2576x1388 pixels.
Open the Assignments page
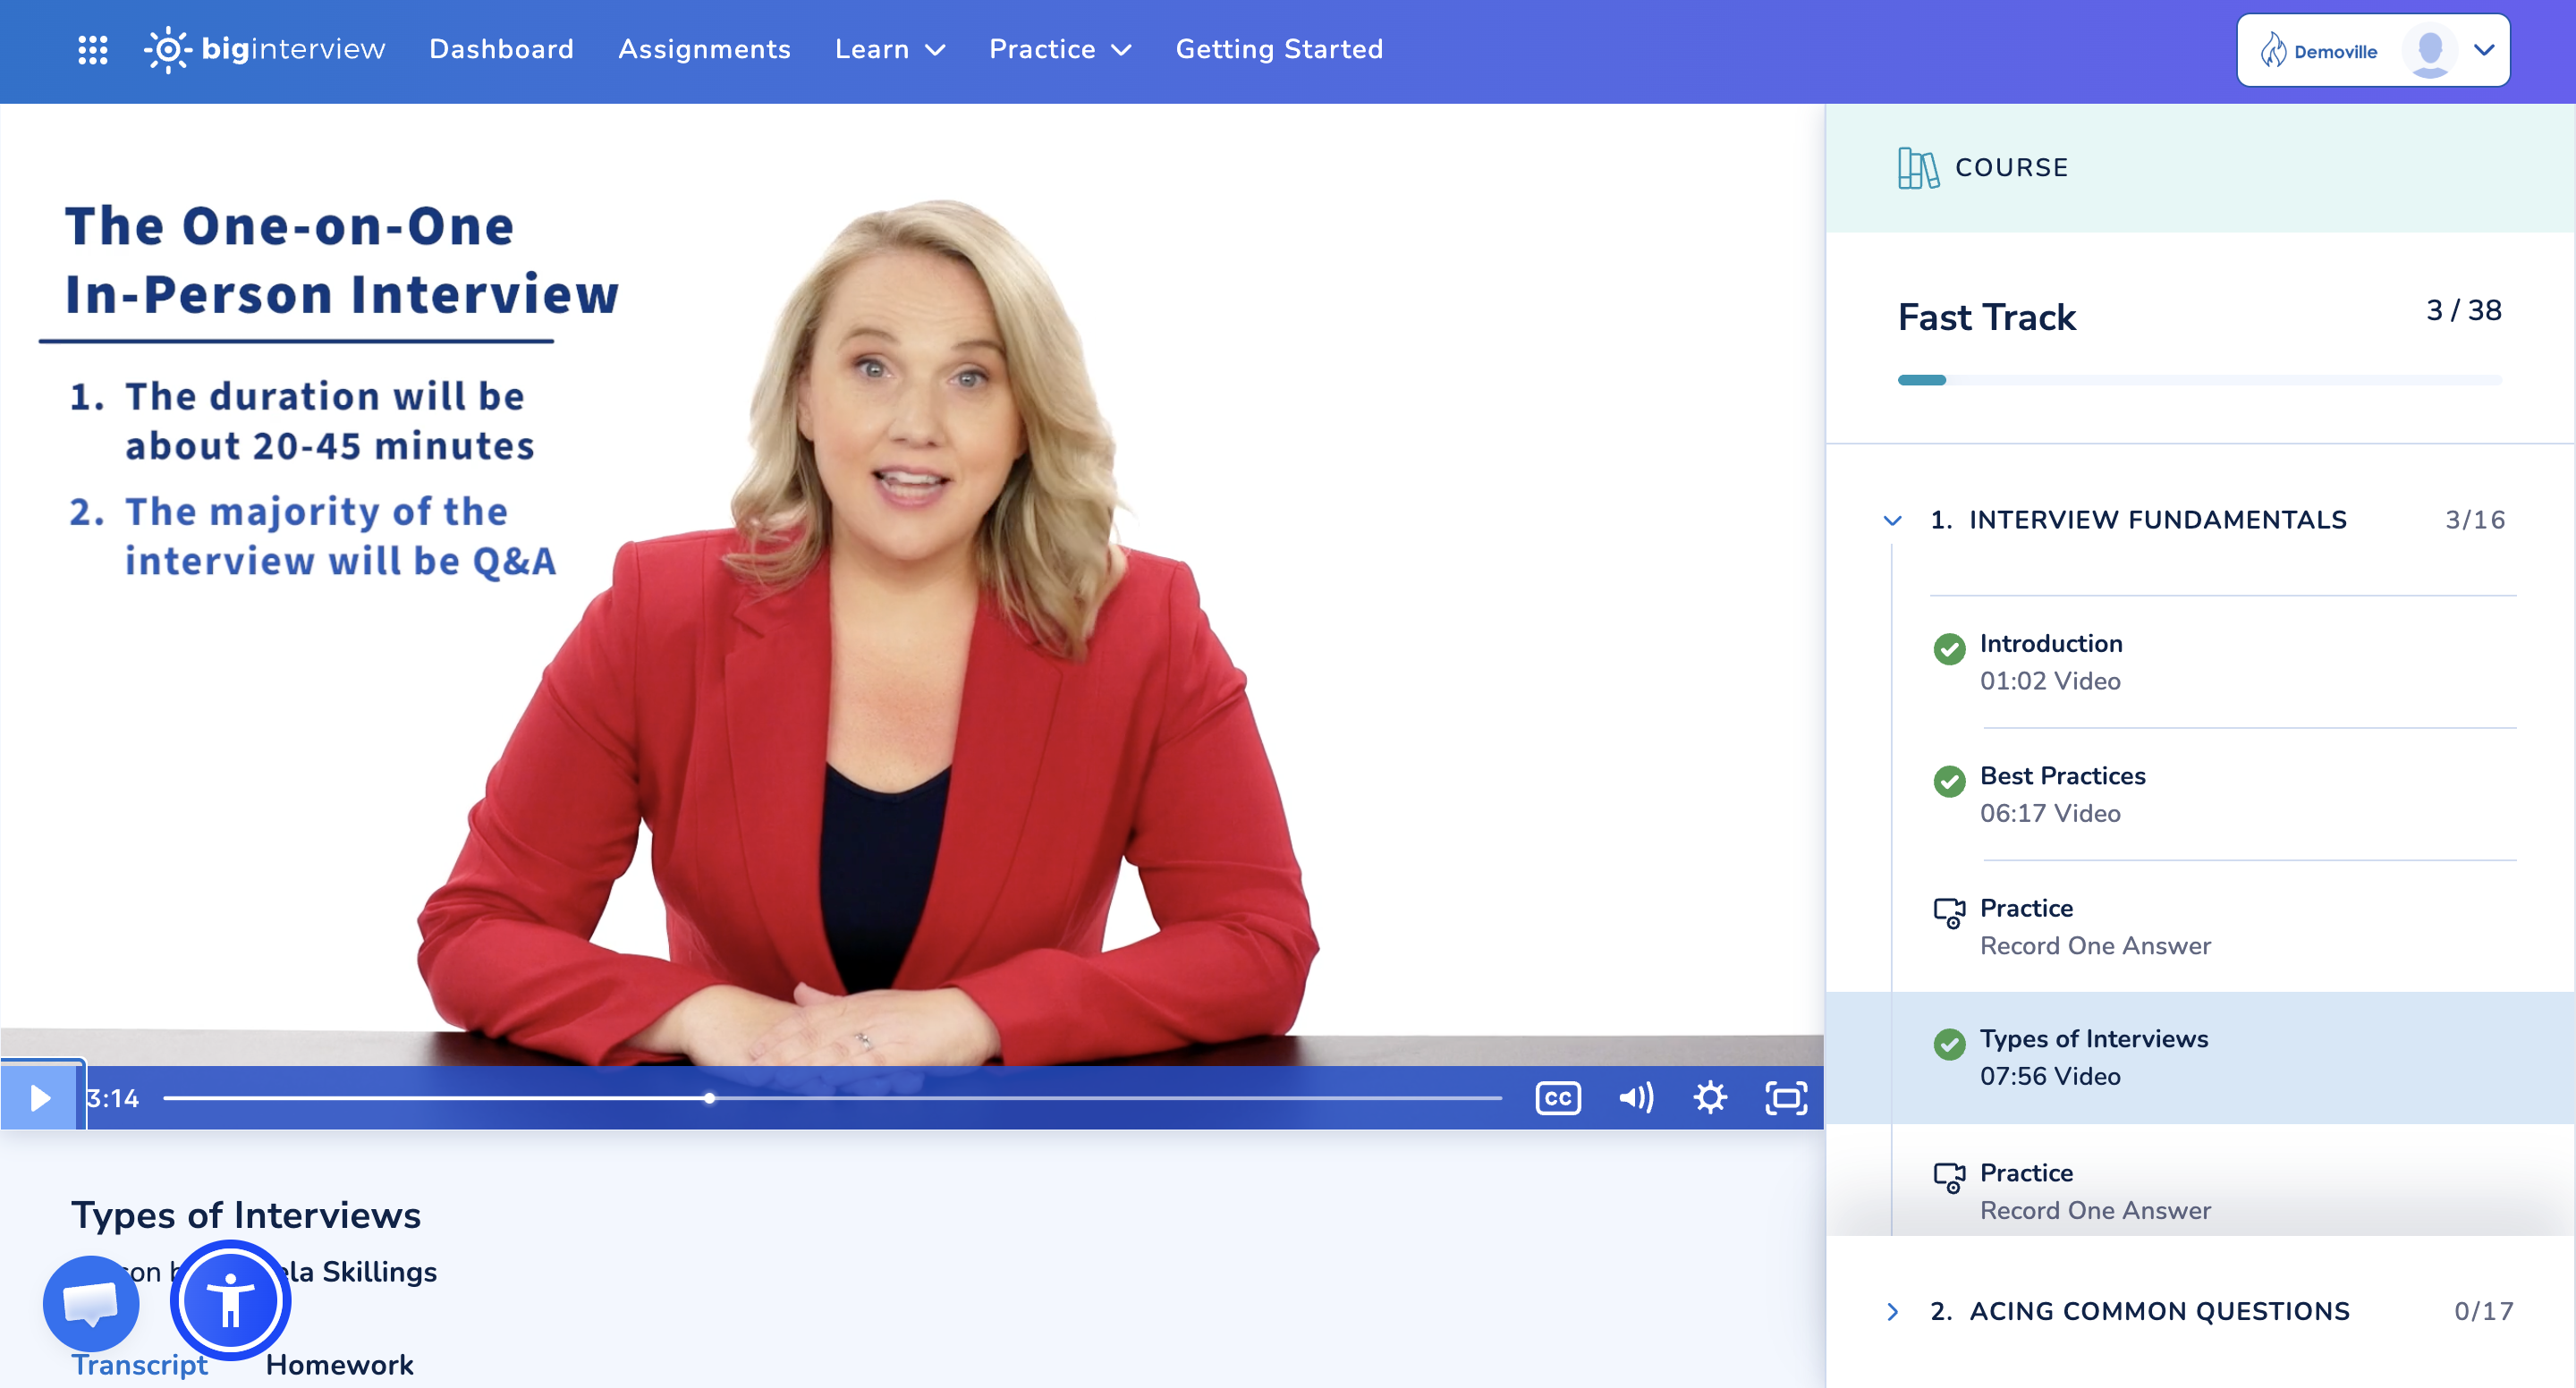pyautogui.click(x=704, y=49)
